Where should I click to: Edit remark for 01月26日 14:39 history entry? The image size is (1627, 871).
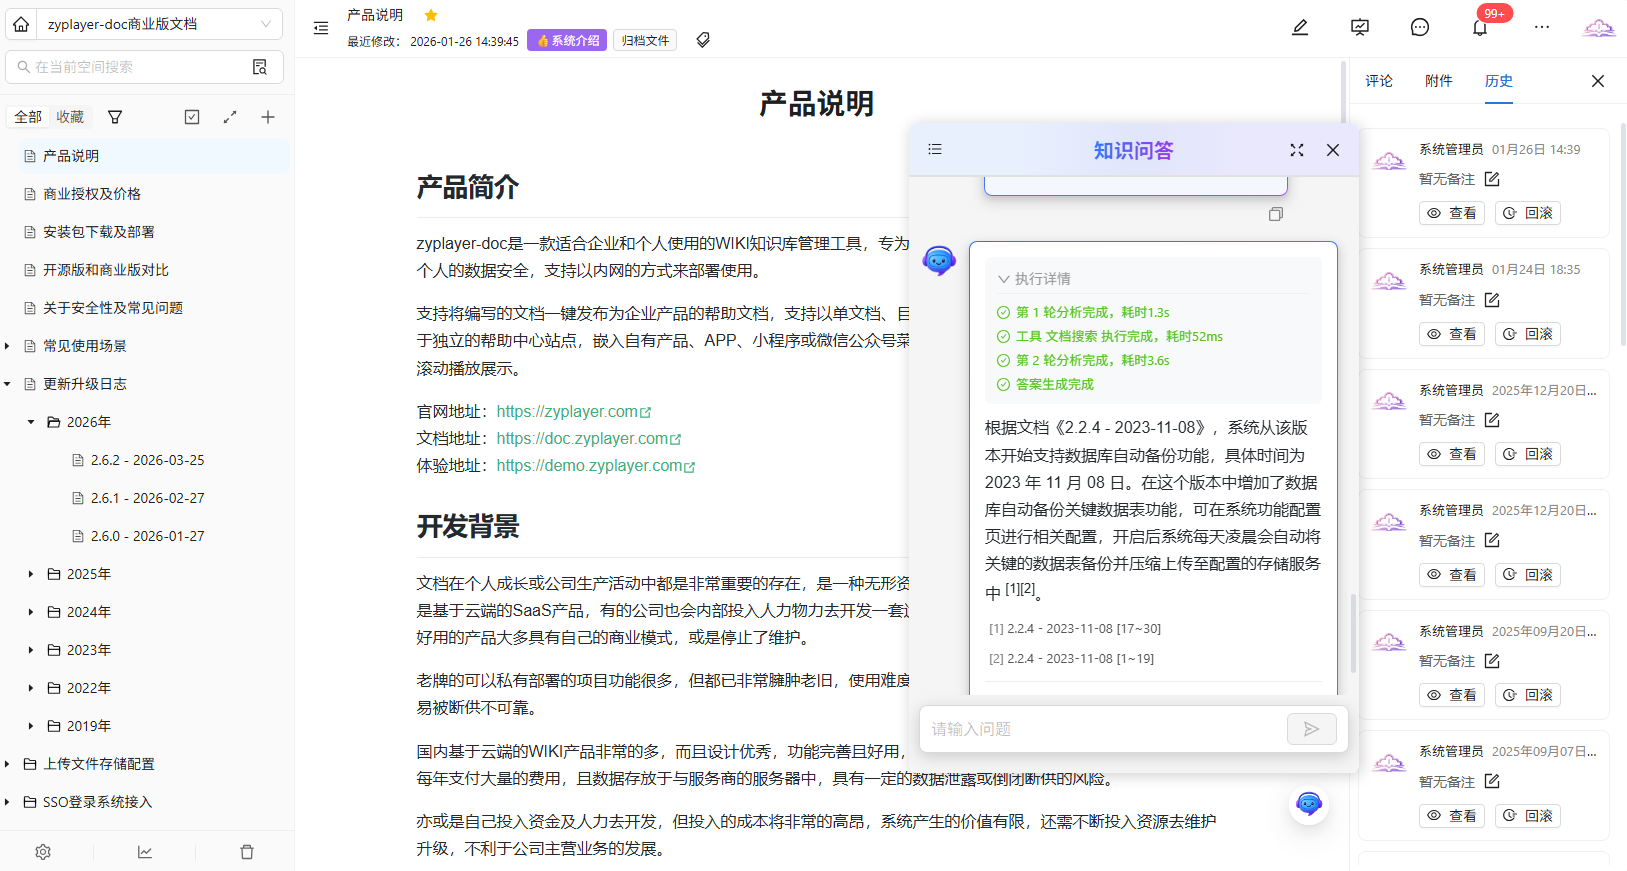(x=1492, y=179)
